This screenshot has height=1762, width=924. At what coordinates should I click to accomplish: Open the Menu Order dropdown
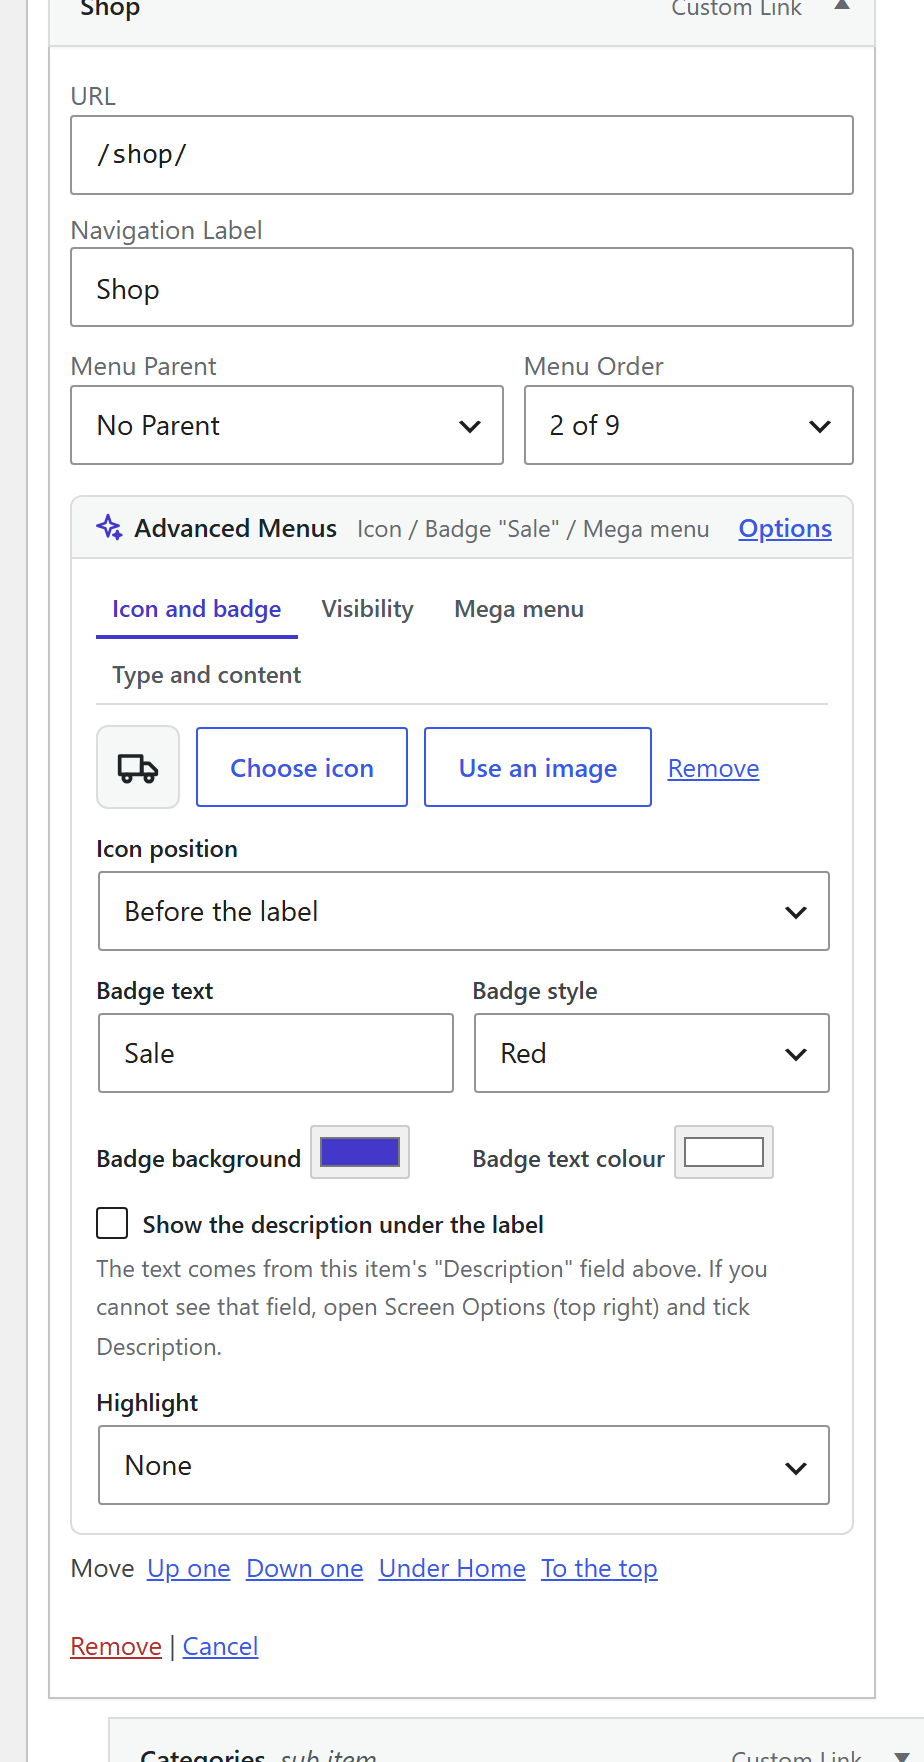688,425
